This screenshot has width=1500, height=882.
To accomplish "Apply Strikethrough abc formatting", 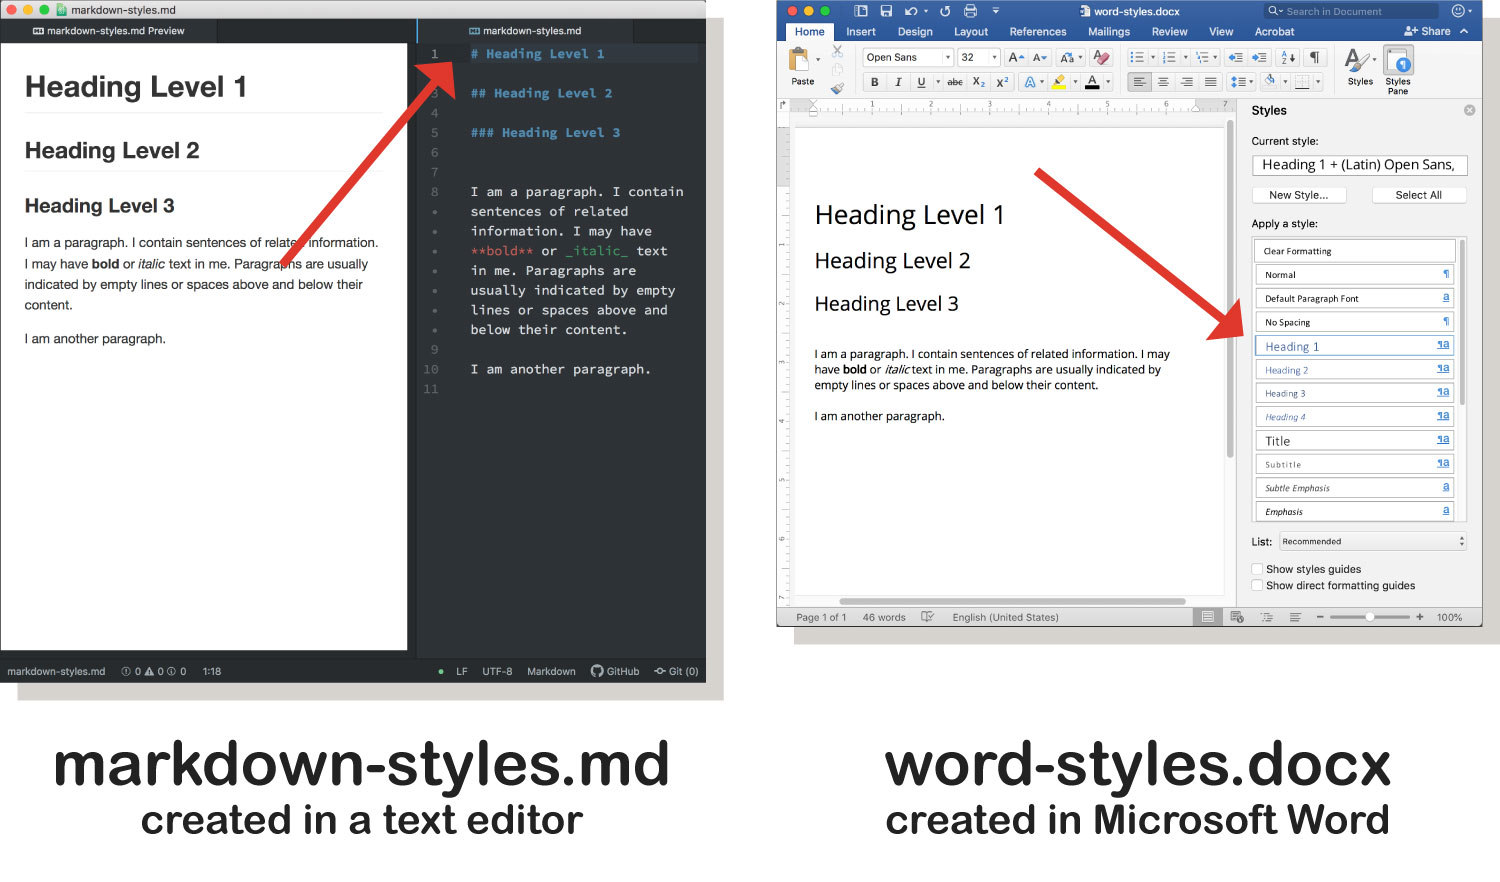I will click(955, 82).
